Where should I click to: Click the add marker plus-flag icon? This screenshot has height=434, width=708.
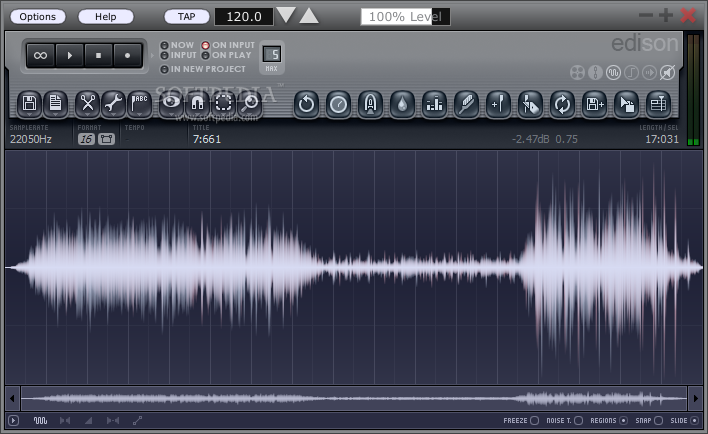[498, 105]
